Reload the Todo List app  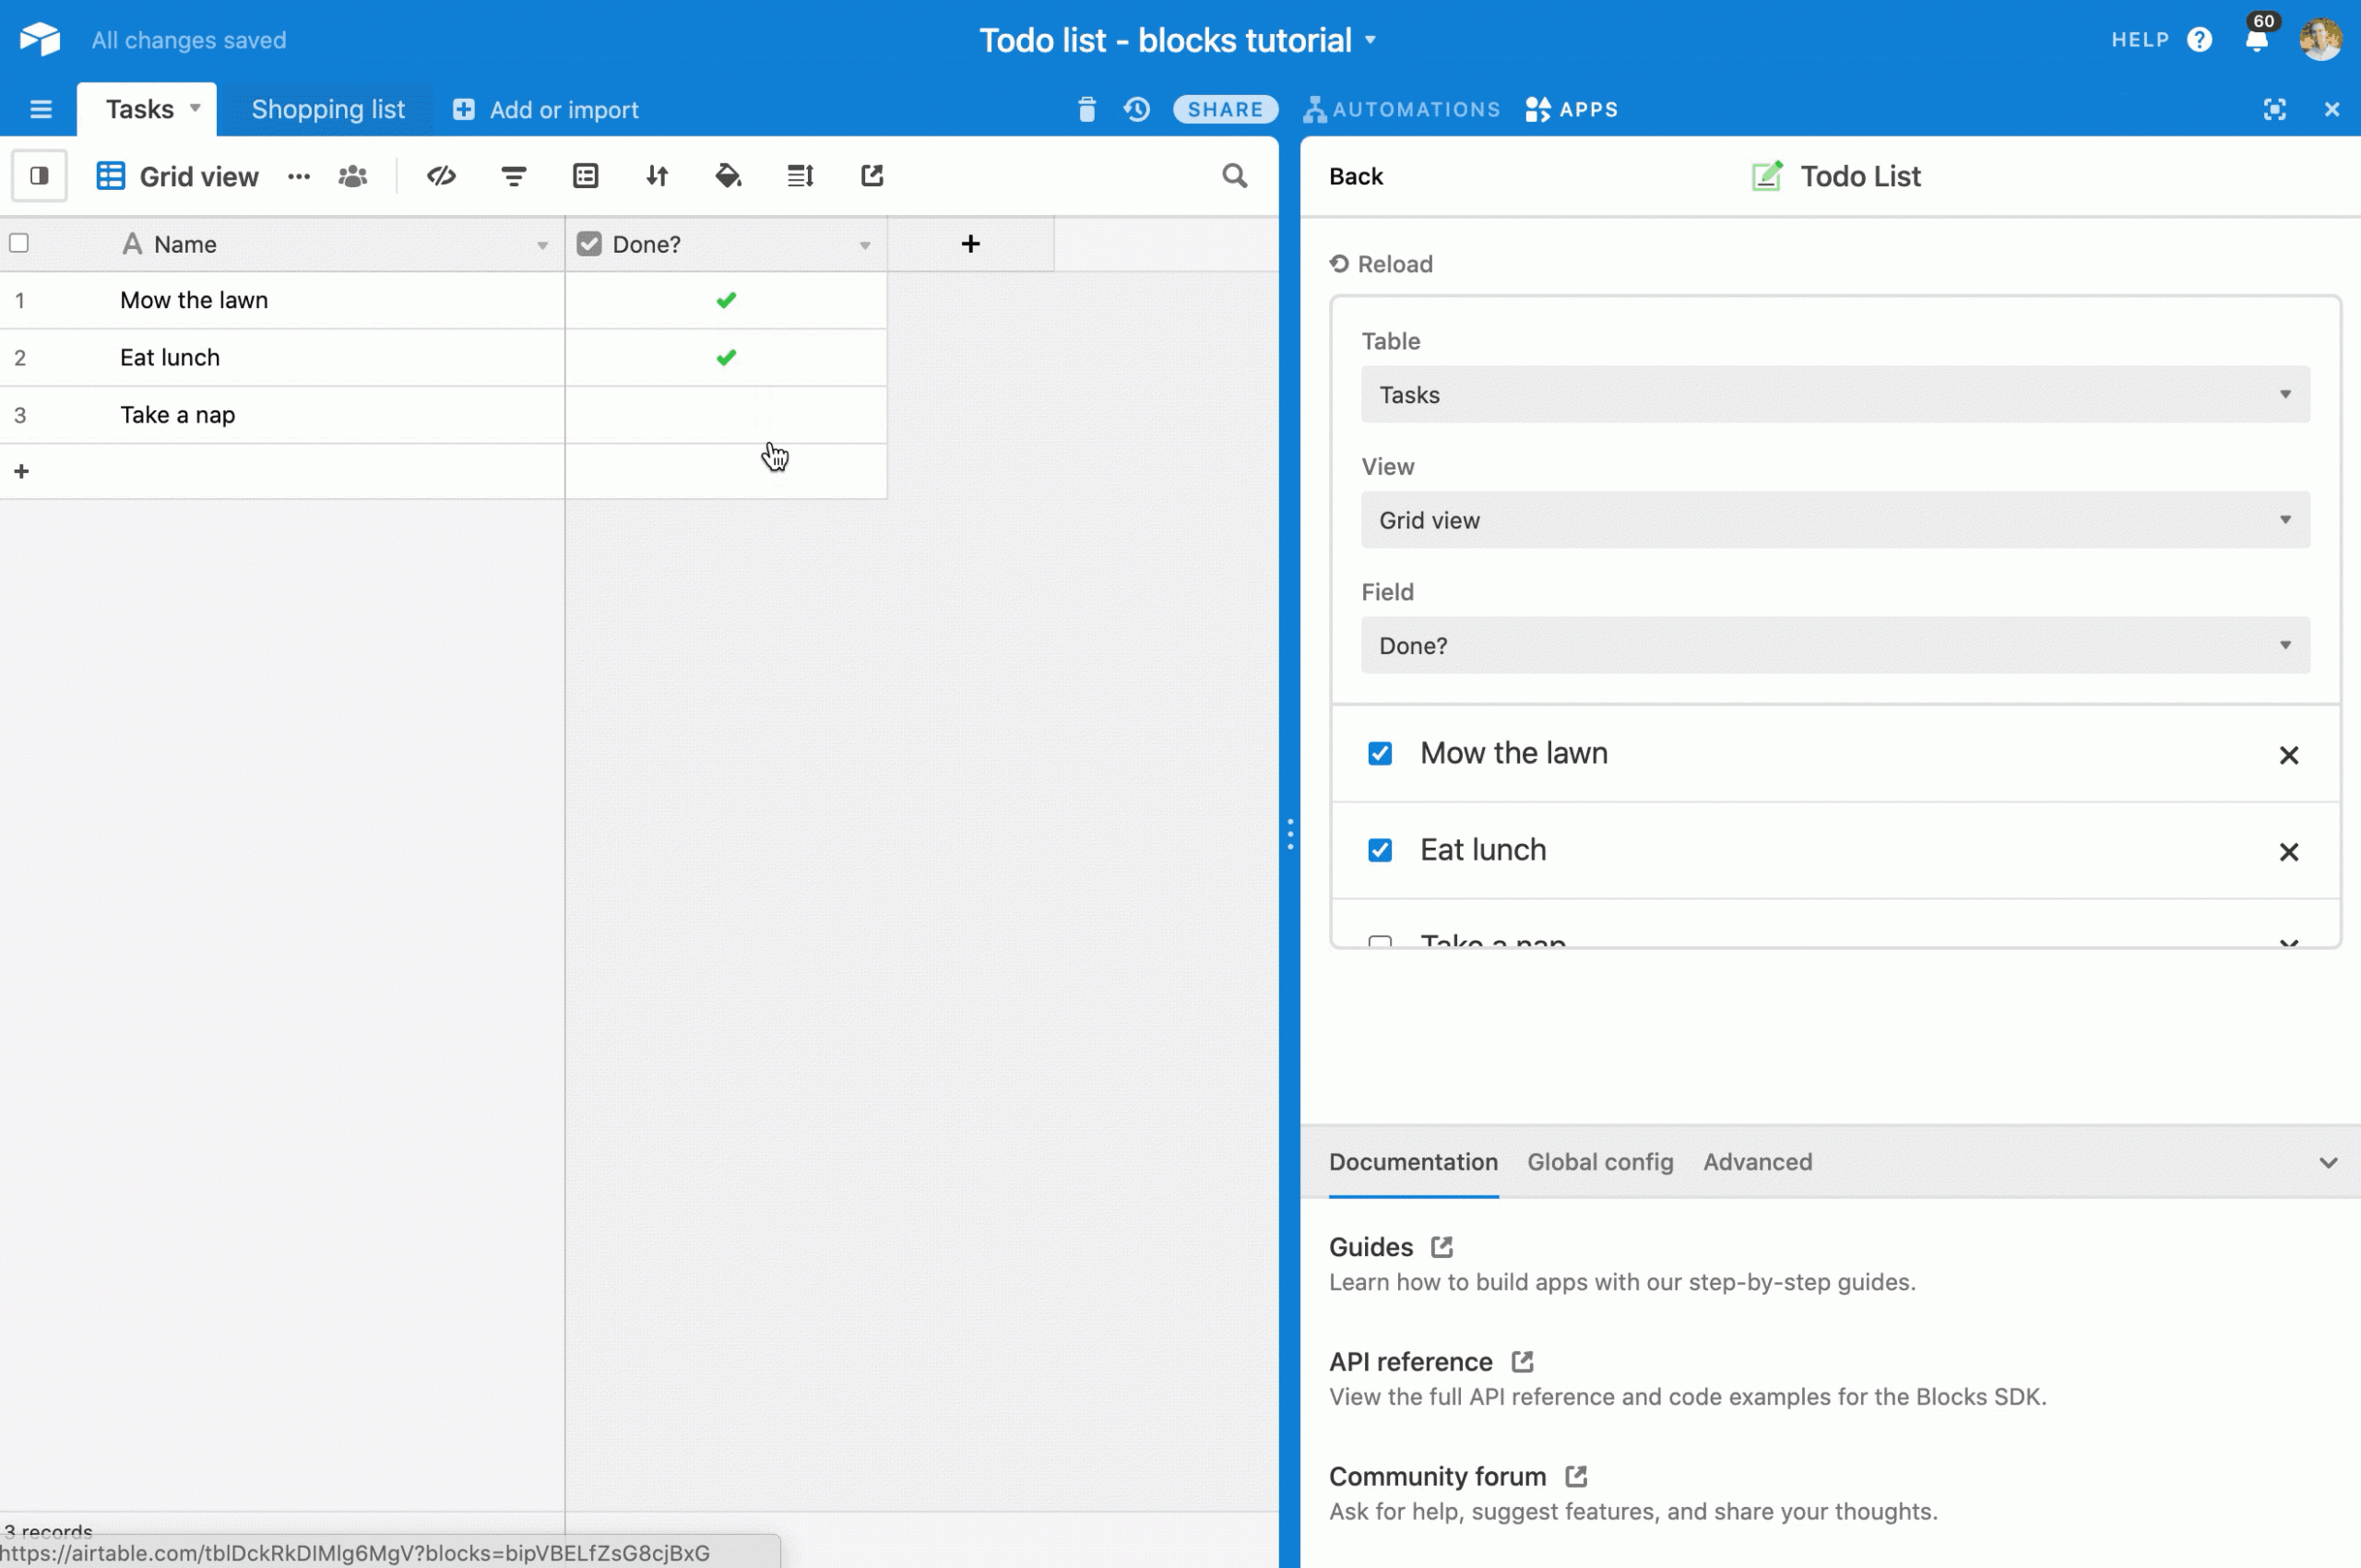click(1379, 263)
